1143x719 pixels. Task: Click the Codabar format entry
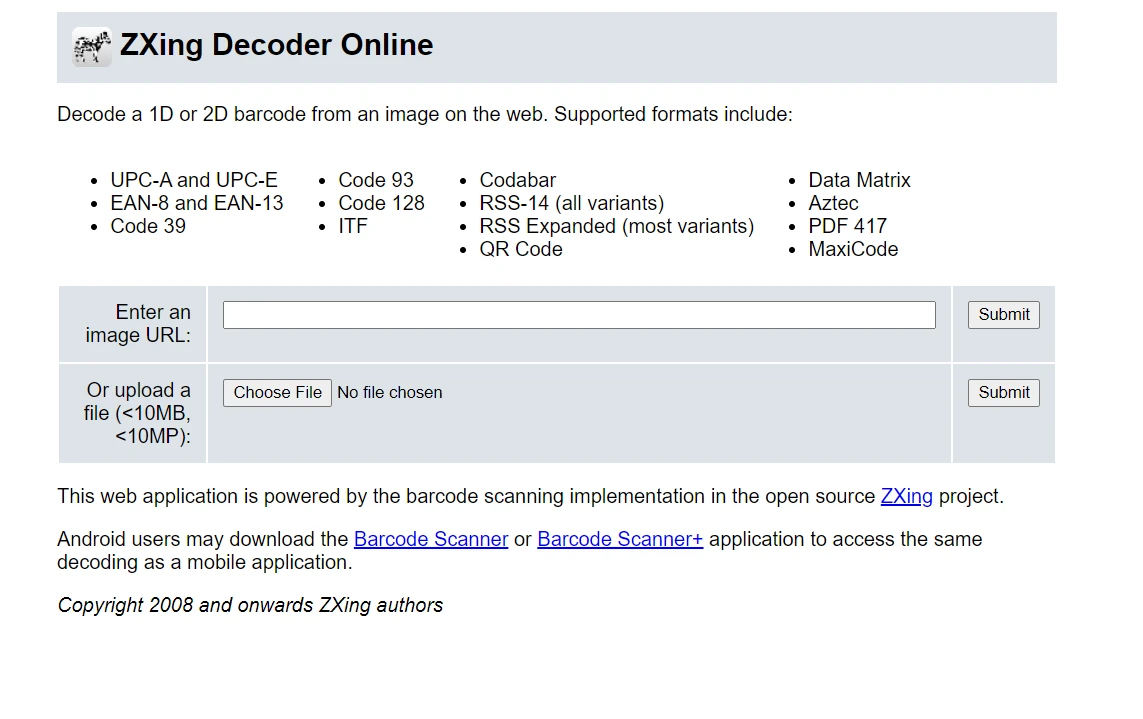517,180
